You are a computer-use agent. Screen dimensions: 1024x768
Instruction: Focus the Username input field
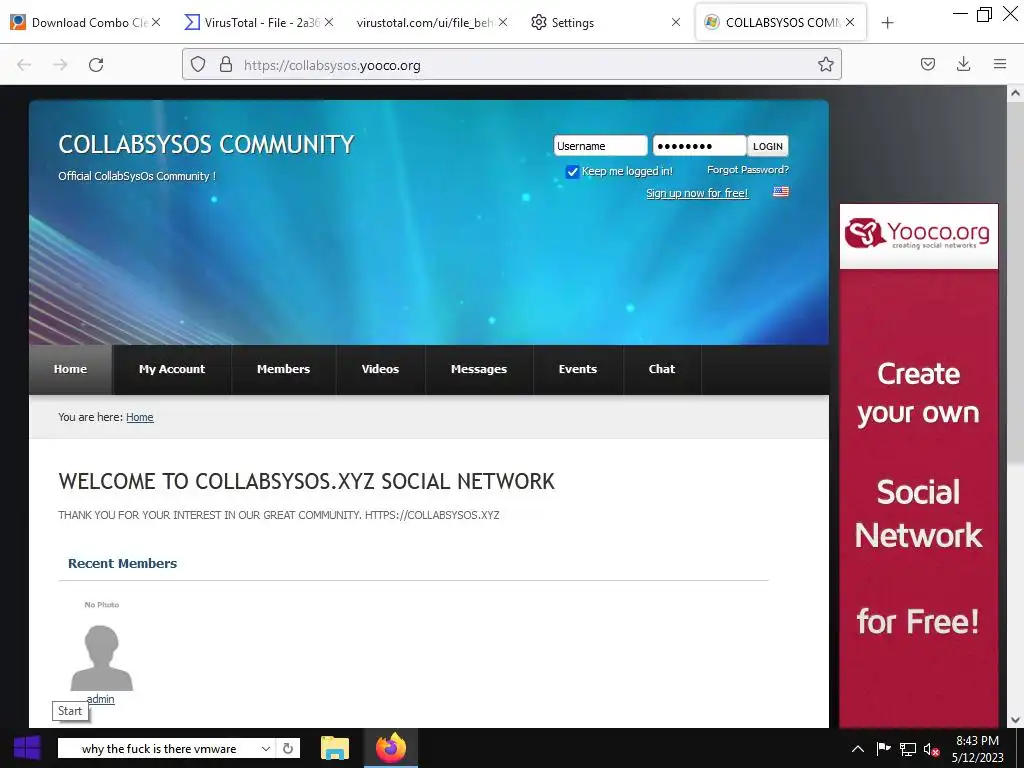coord(600,146)
